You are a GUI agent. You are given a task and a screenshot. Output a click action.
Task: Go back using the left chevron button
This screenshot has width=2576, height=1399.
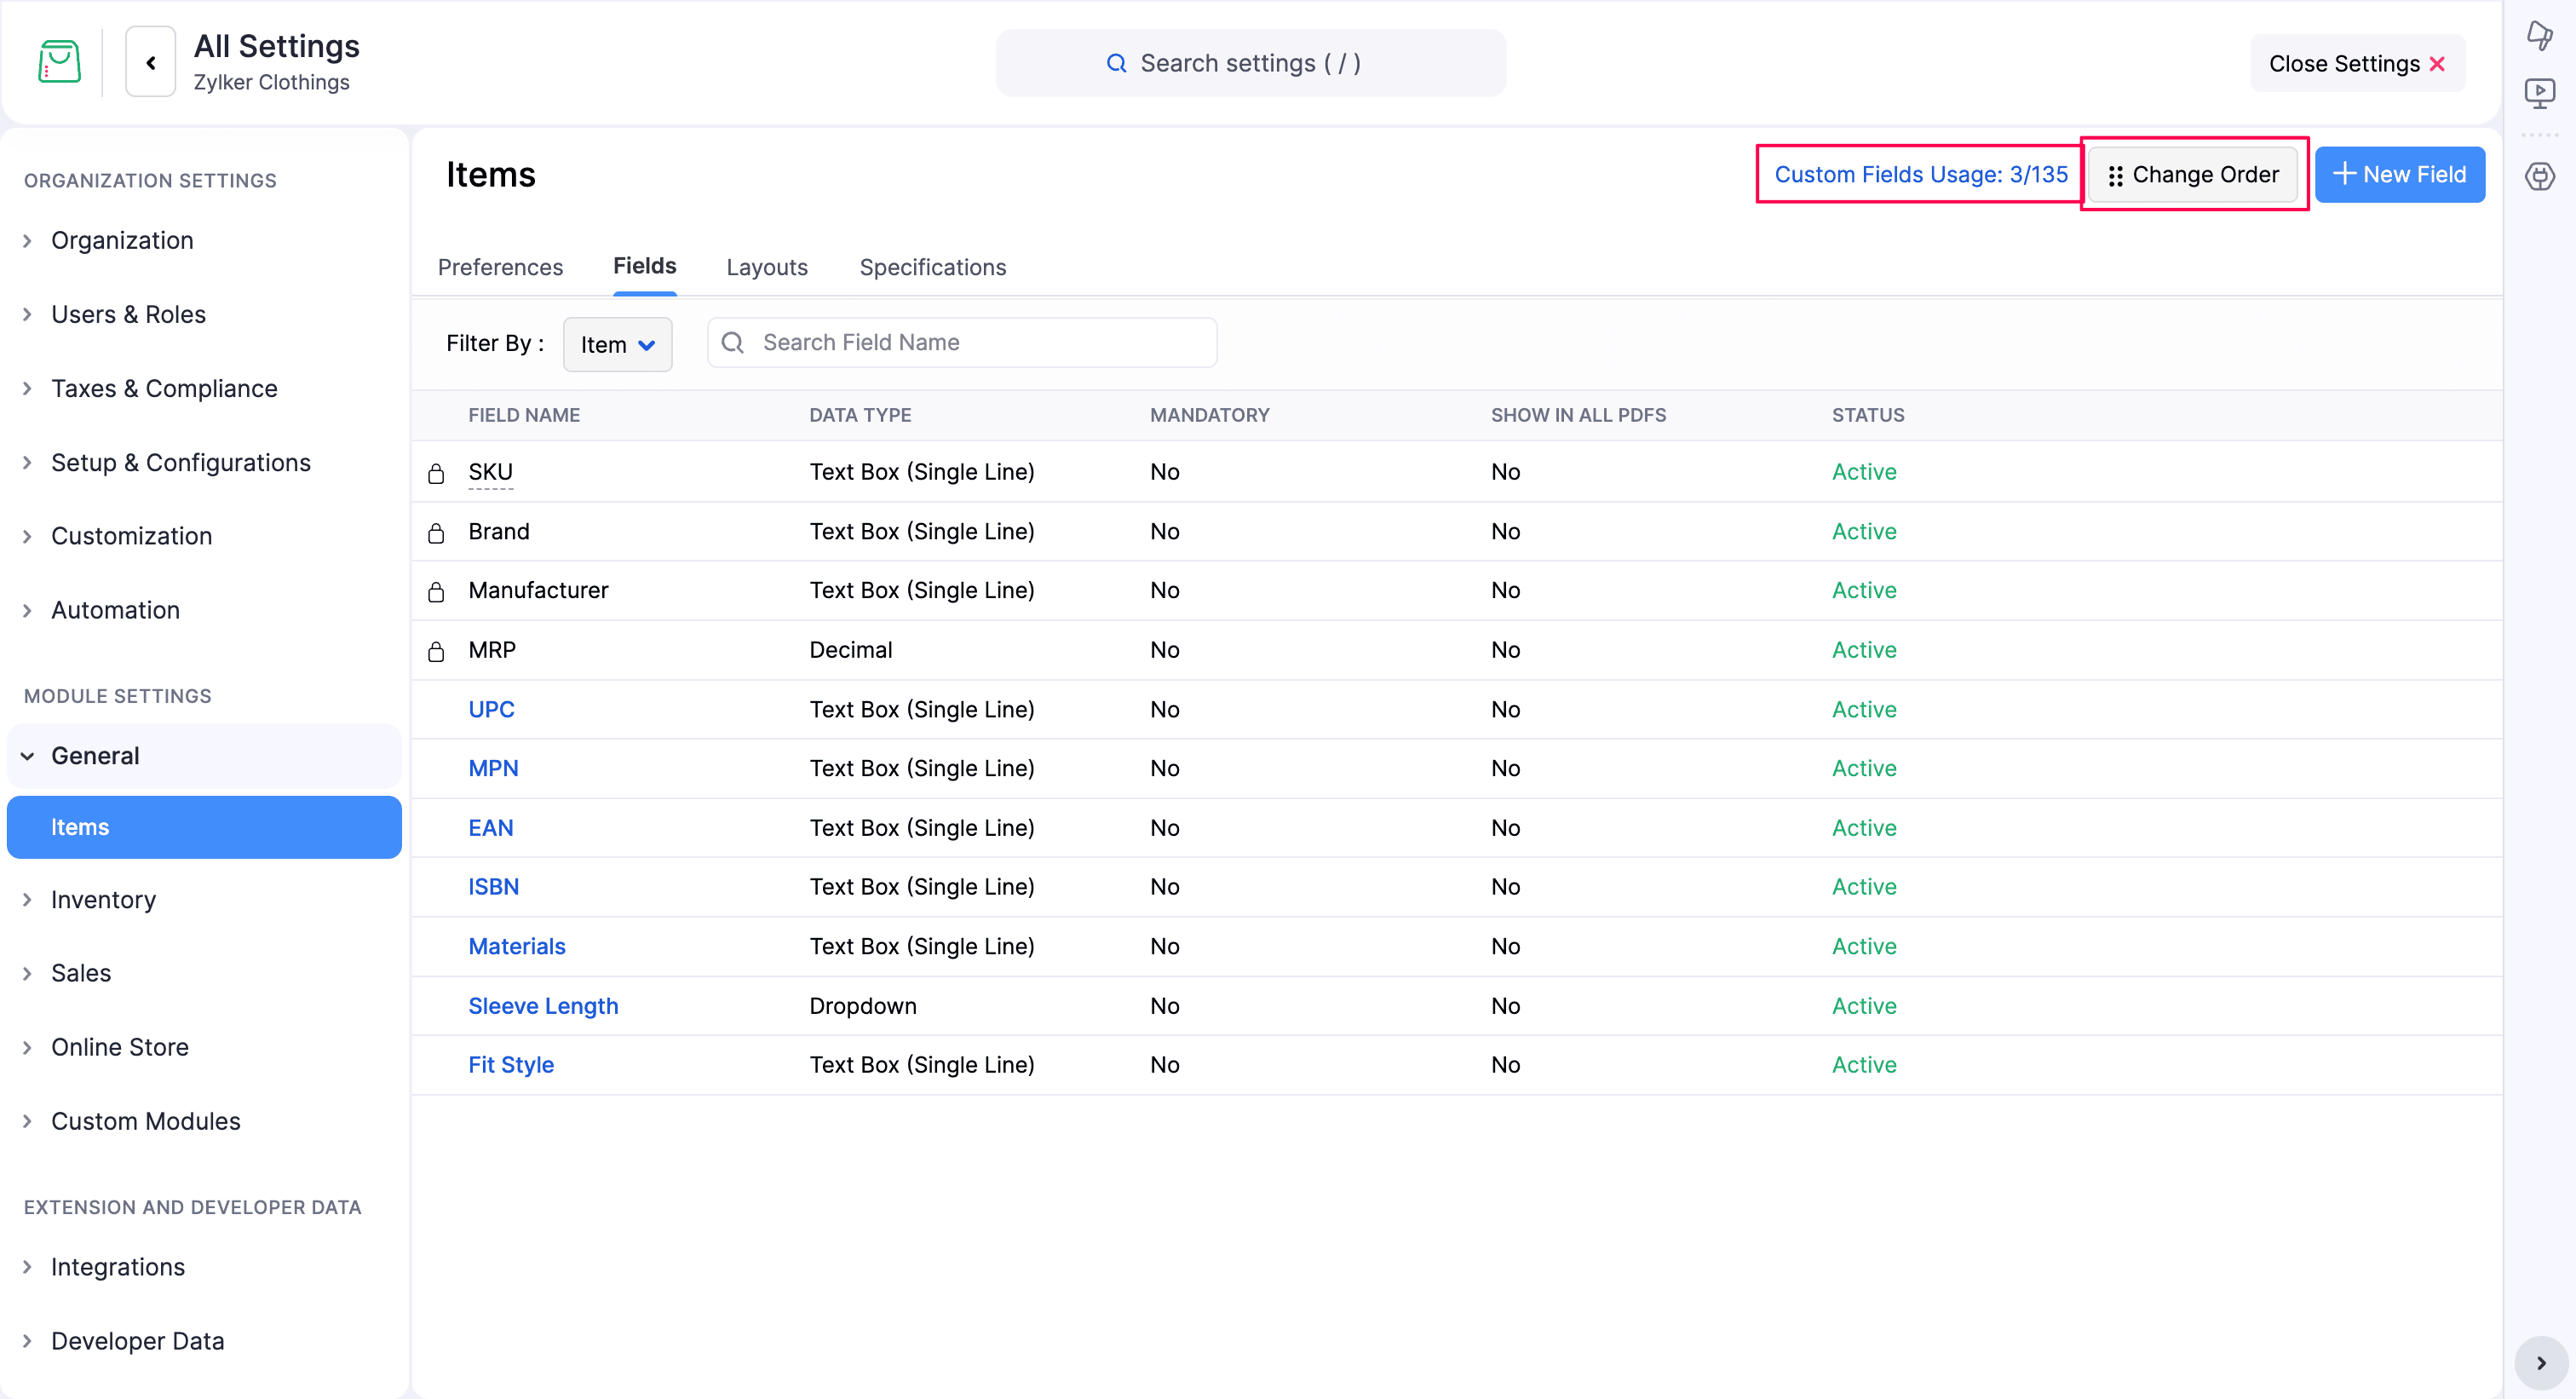(x=151, y=62)
